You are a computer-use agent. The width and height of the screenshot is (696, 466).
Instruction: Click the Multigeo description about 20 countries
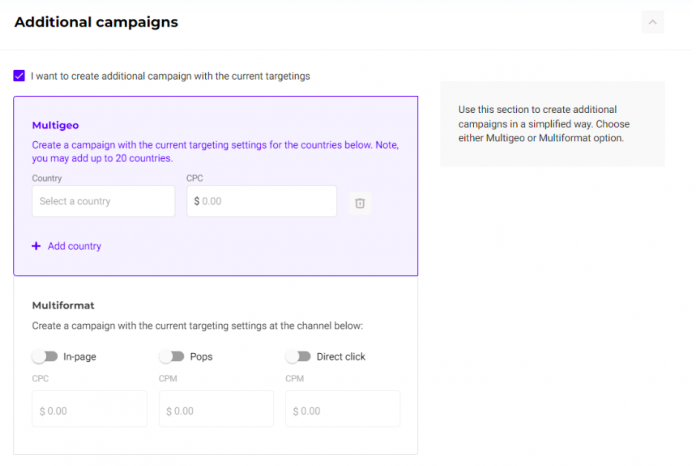[x=215, y=151]
